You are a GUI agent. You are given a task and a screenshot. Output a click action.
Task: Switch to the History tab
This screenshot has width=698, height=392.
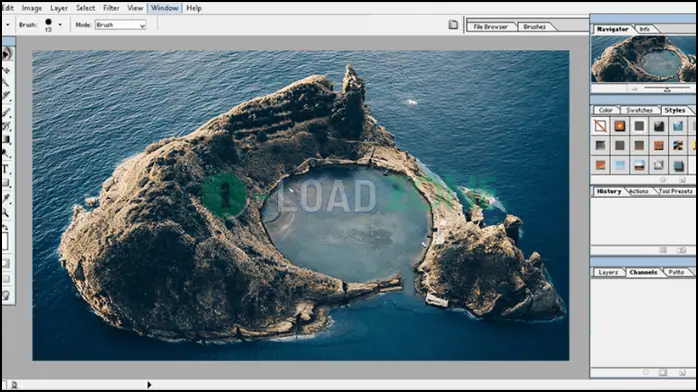tap(609, 191)
